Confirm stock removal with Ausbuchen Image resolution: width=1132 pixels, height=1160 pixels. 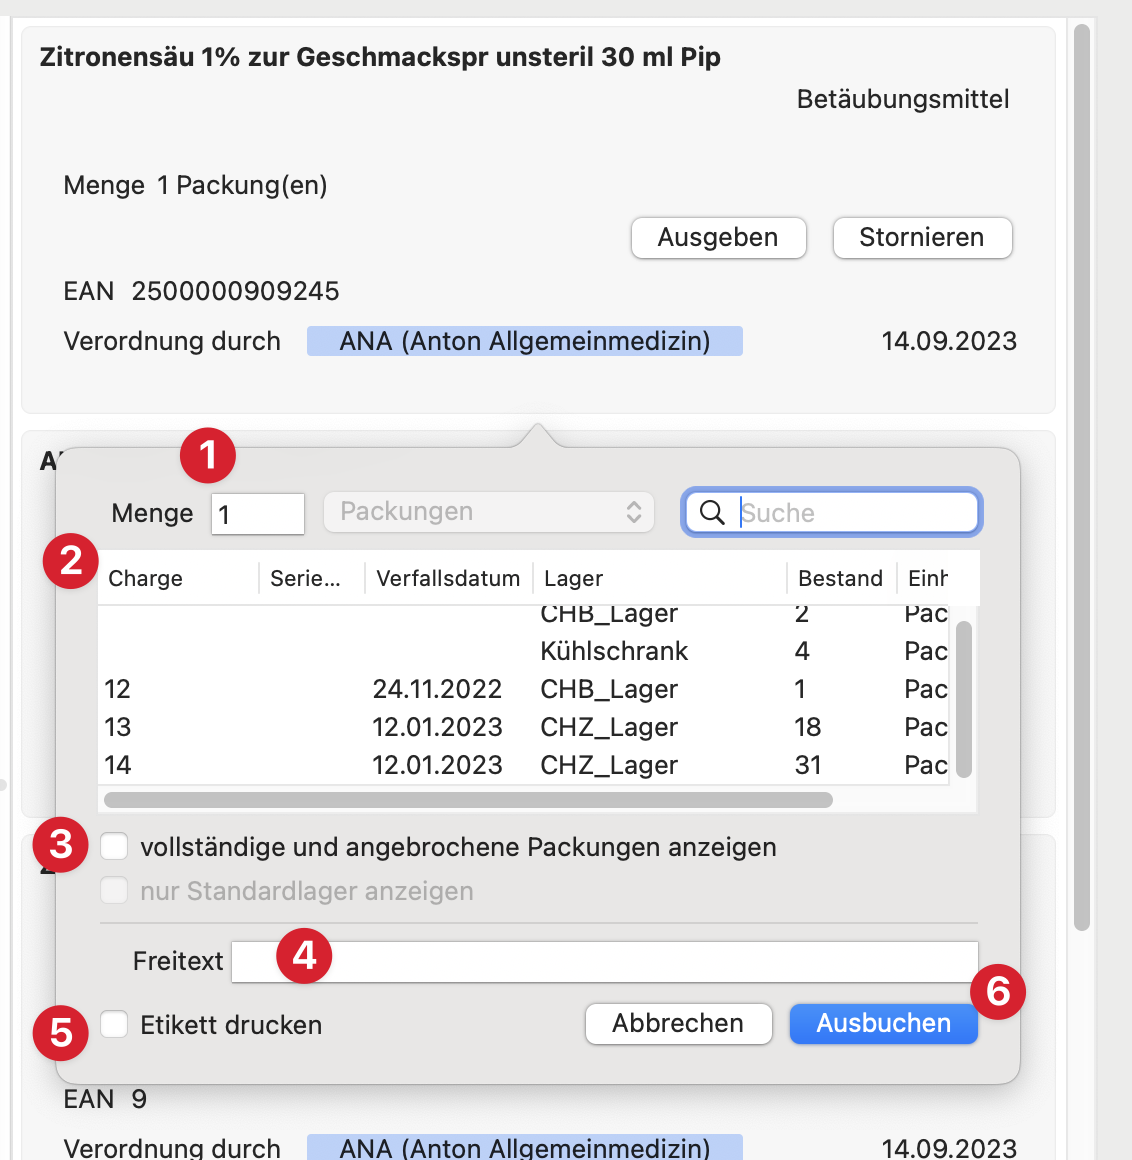(x=883, y=1023)
